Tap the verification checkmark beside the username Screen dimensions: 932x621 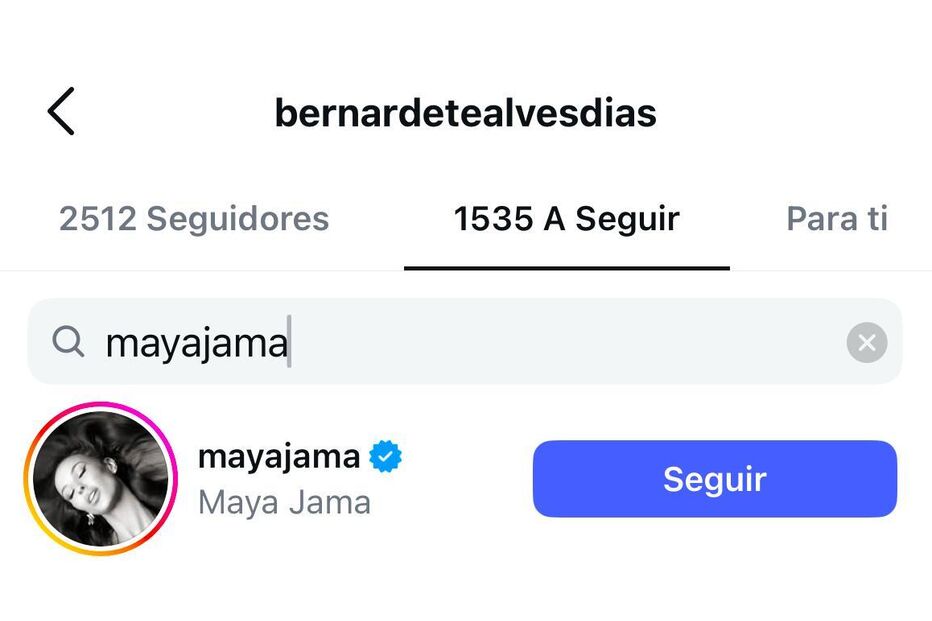(386, 455)
